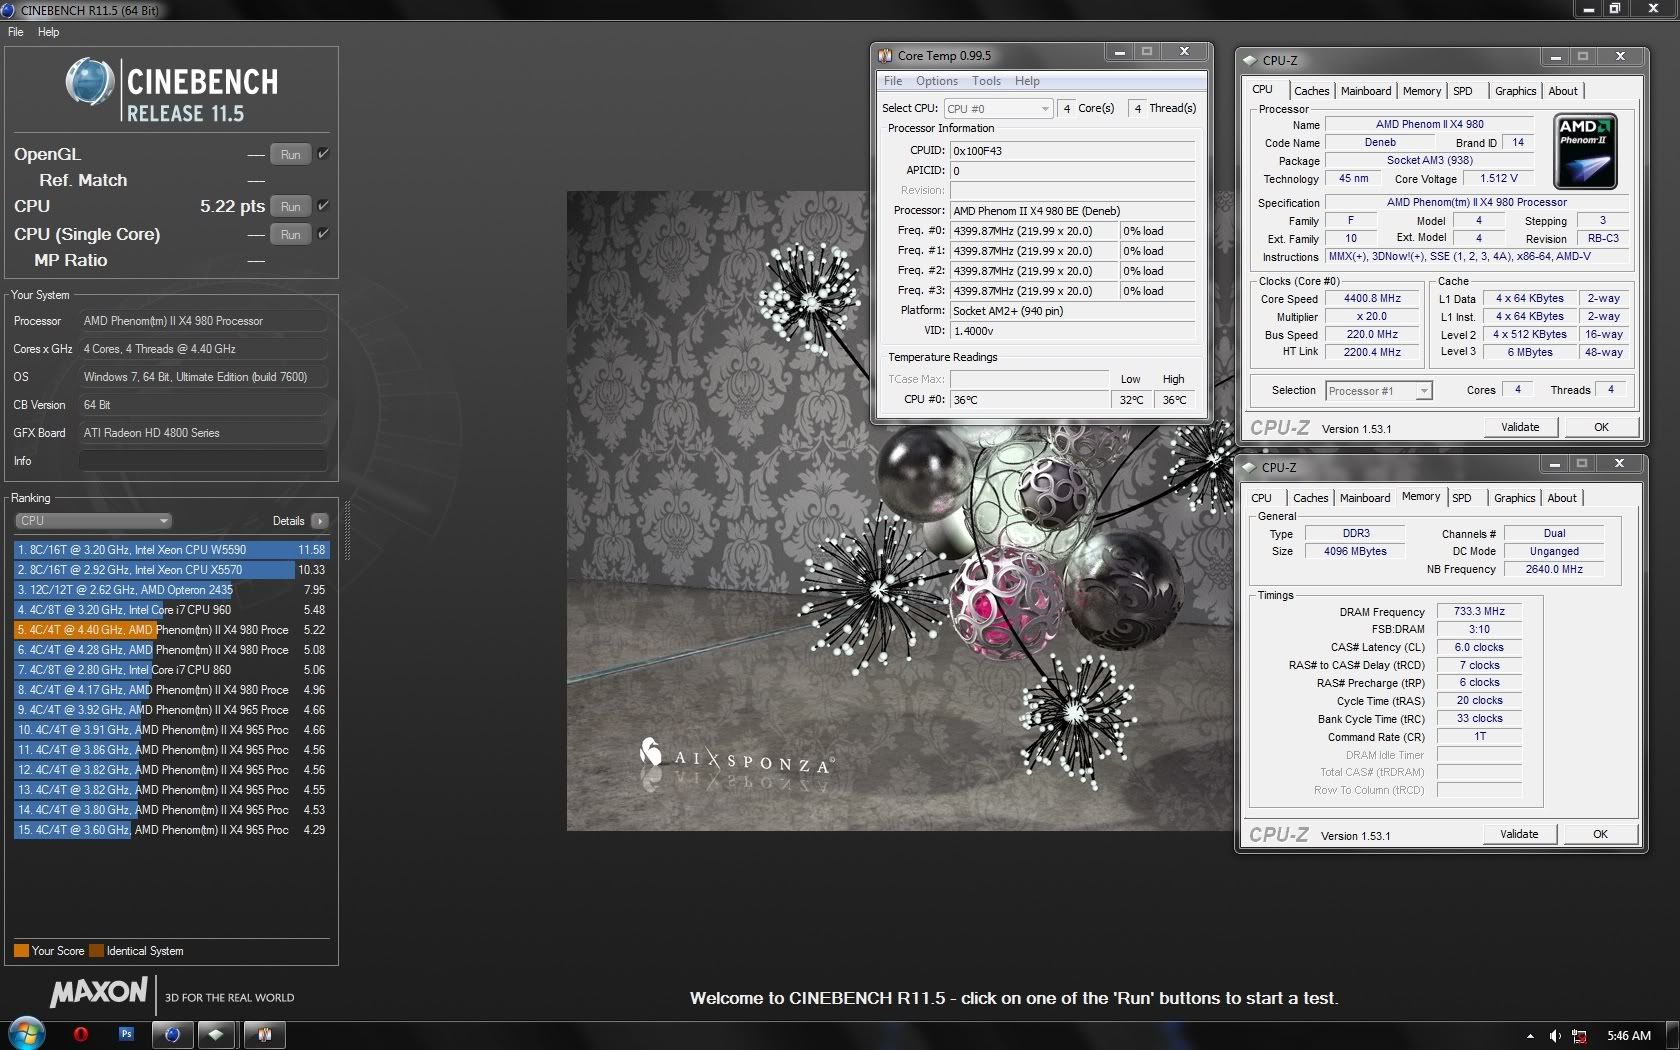Click OK in lower CPU-Z Memory window
The height and width of the screenshot is (1050, 1680).
point(1600,834)
